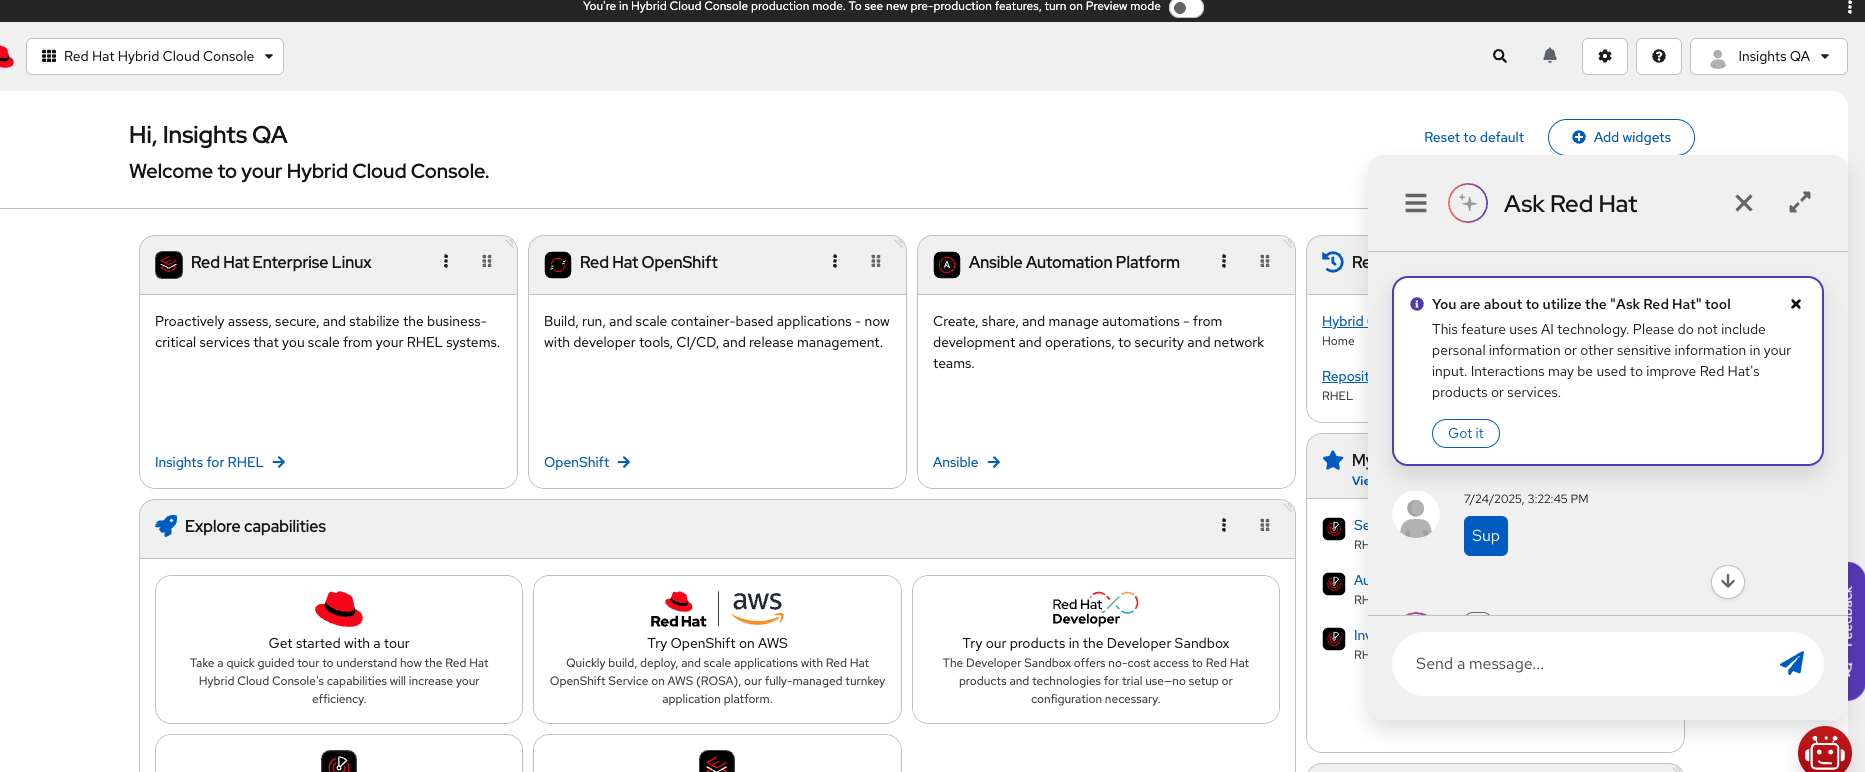The image size is (1865, 772).
Task: Open the Insights QA user dropdown
Action: (x=1768, y=57)
